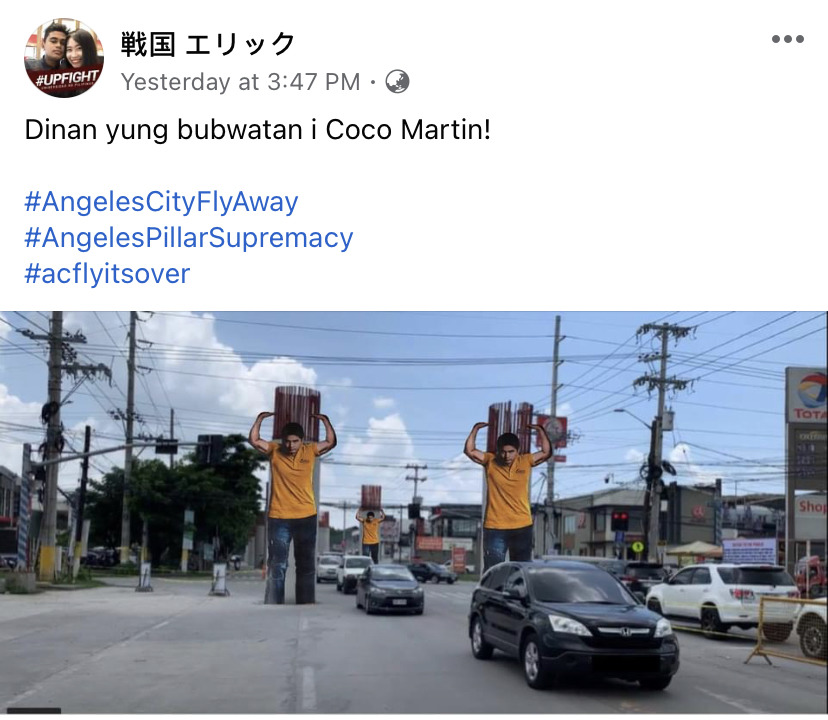Click the small distant pillar figure

point(371,523)
